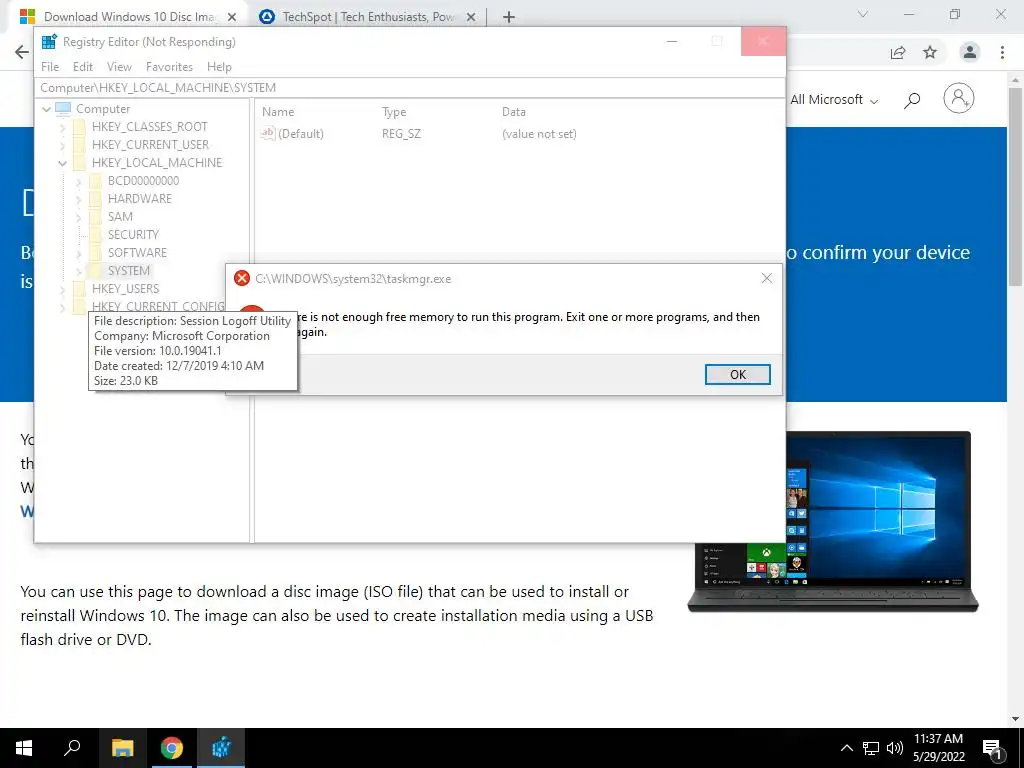Click the Registry Editor address bar path
The width and height of the screenshot is (1024, 768).
(x=410, y=88)
